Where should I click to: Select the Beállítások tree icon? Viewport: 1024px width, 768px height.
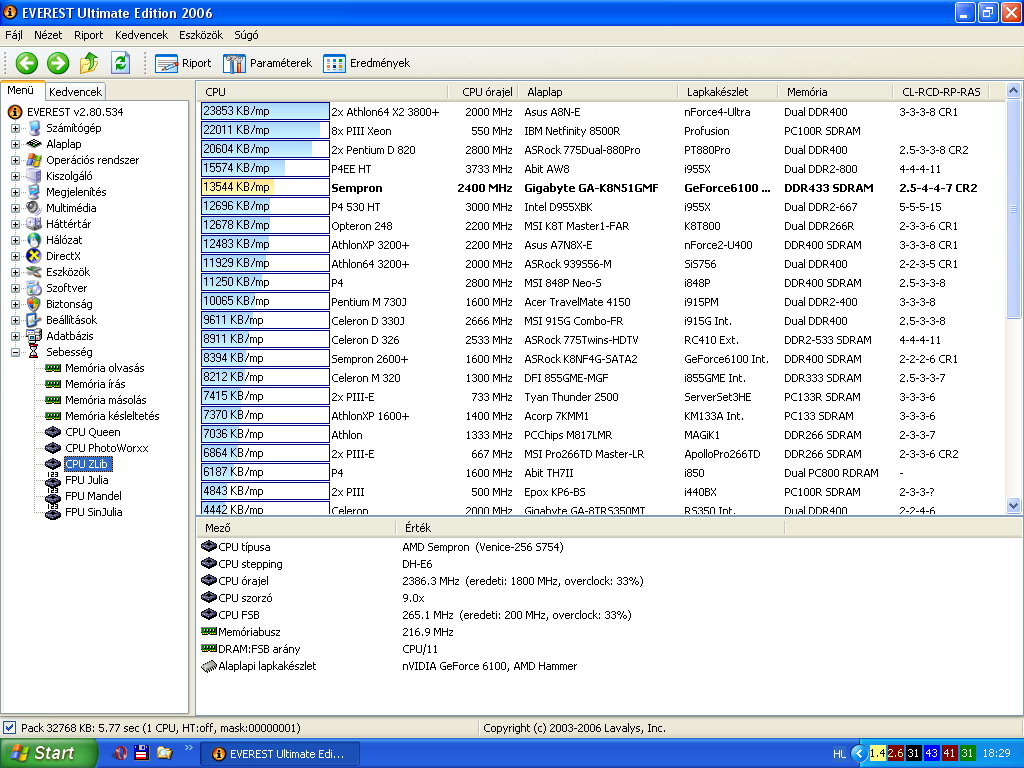coord(33,320)
